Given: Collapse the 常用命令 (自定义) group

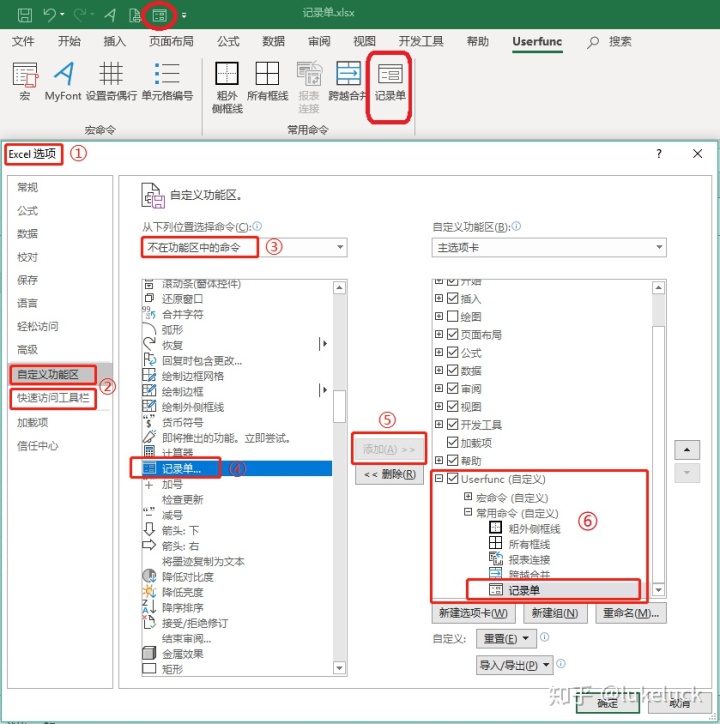Looking at the screenshot, I should 468,512.
